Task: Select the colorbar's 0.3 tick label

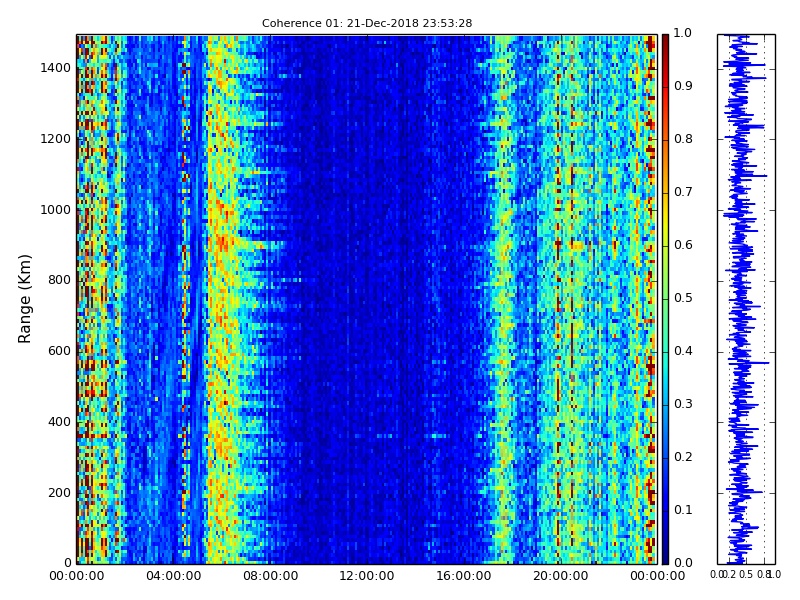Action: [683, 404]
